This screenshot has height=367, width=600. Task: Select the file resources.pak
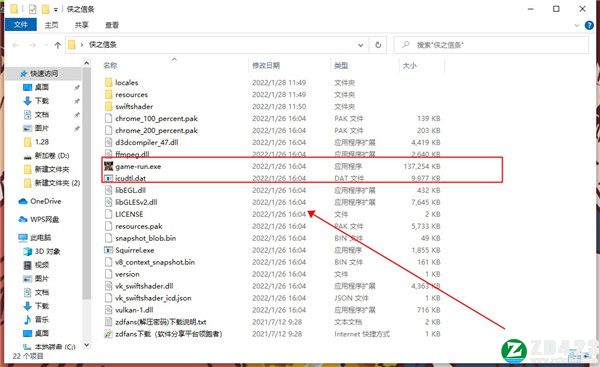click(x=139, y=226)
